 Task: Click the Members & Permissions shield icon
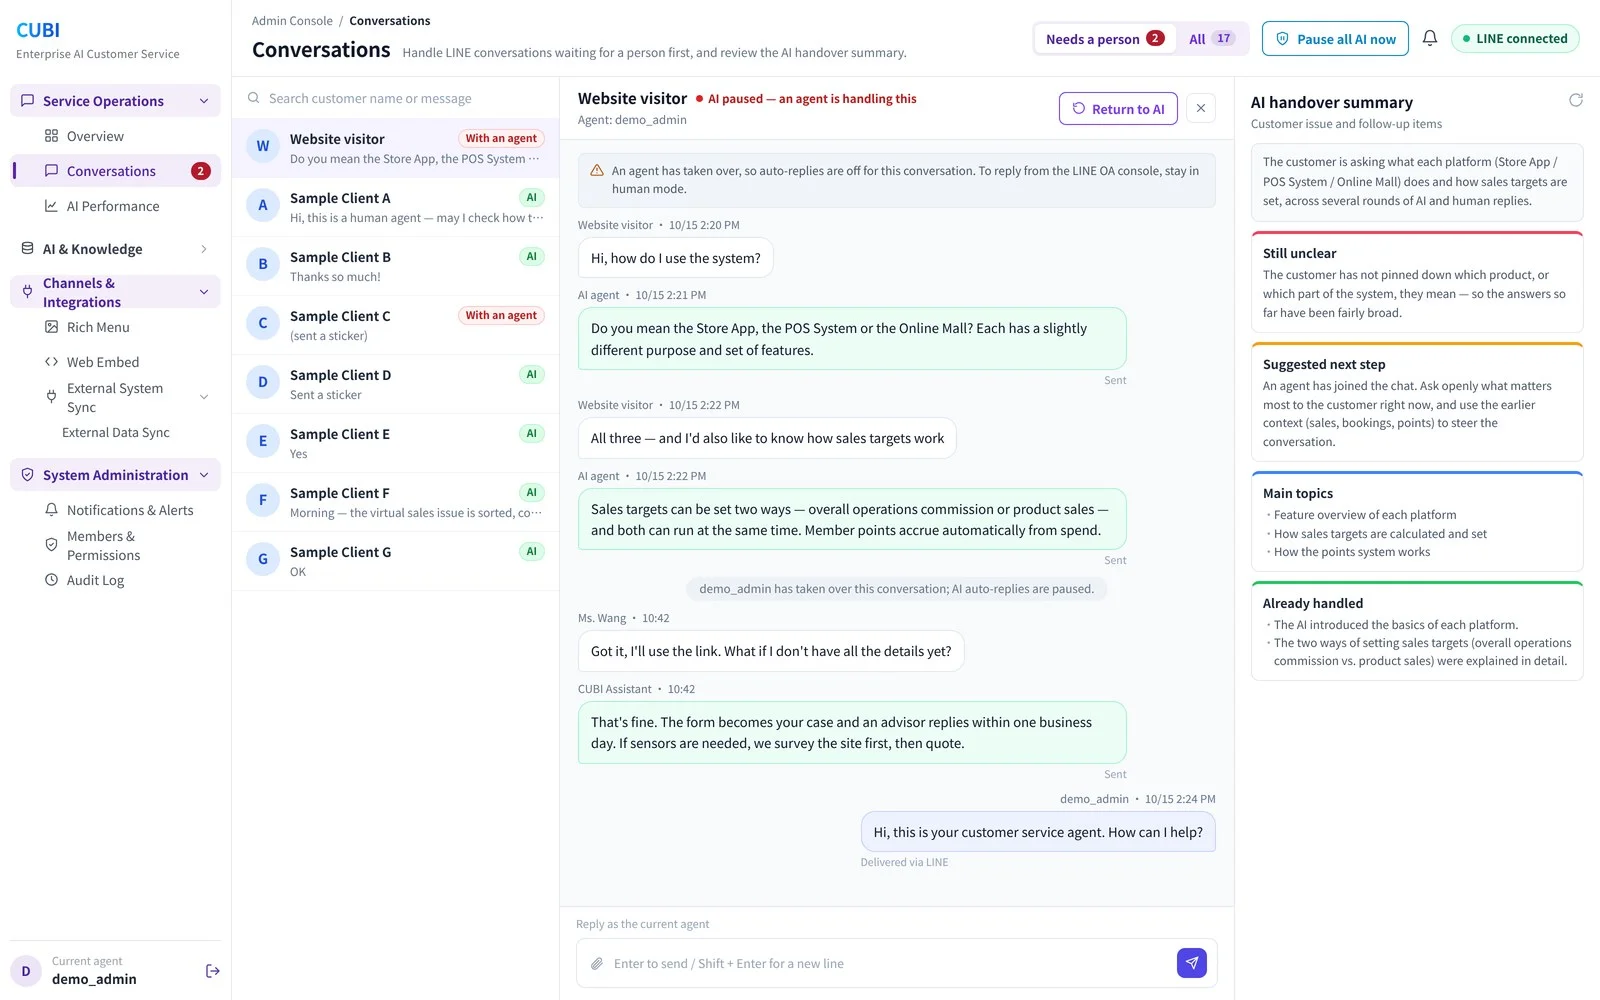(51, 545)
